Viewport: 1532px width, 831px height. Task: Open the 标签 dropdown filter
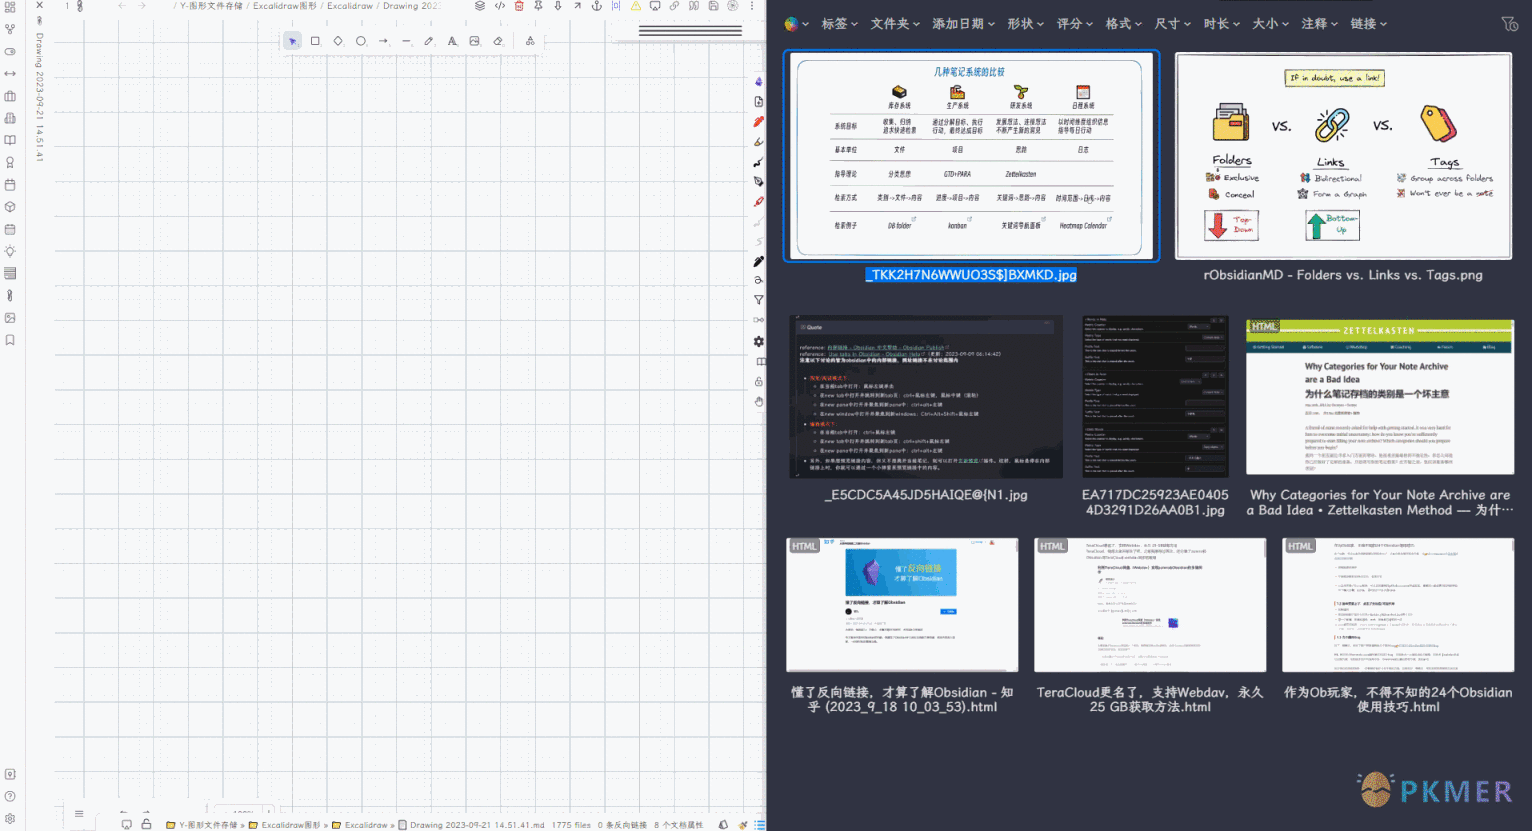(x=840, y=23)
